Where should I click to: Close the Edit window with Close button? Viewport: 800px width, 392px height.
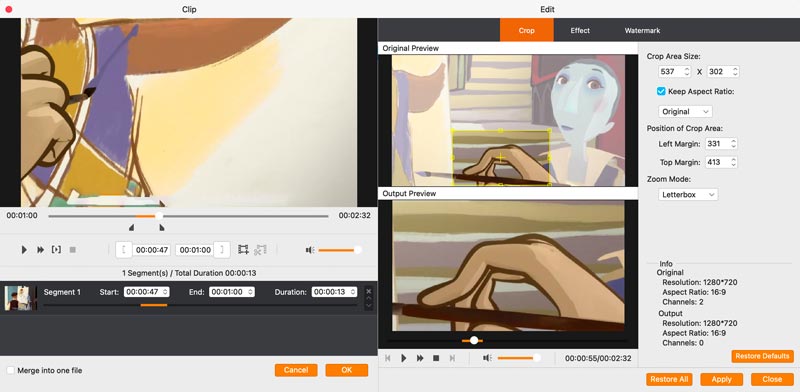tap(772, 379)
